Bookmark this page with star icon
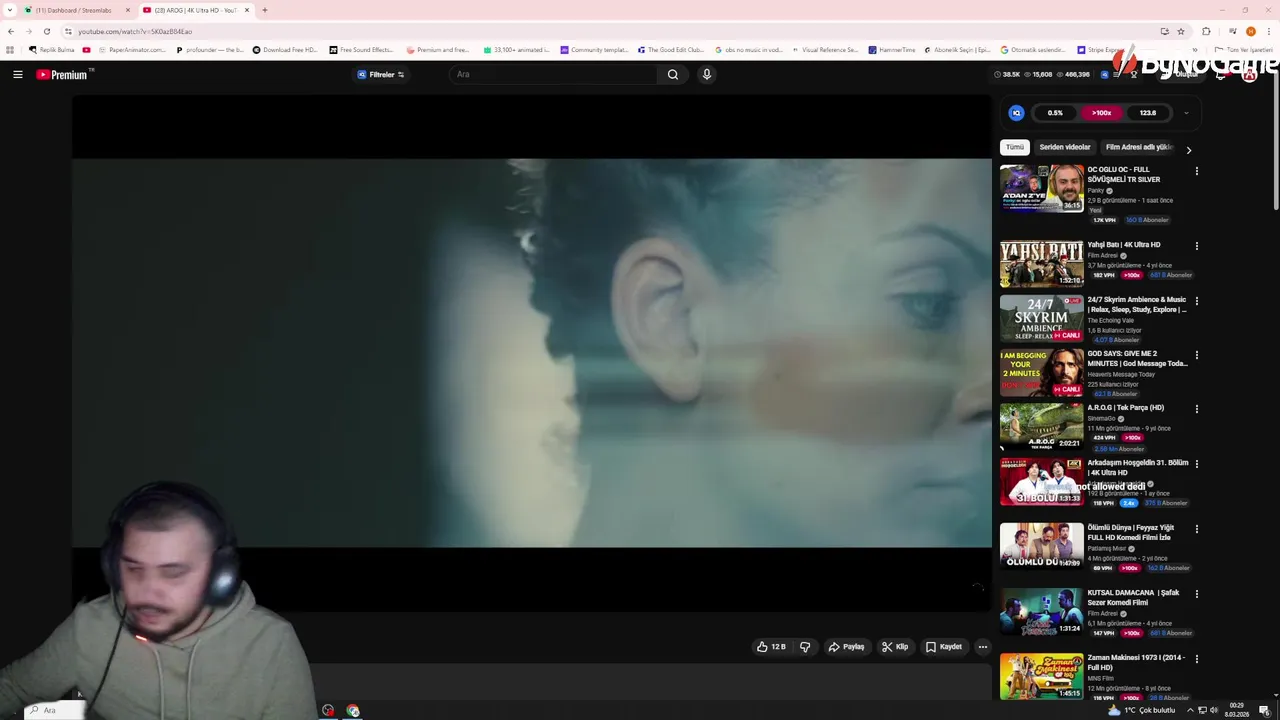Image resolution: width=1280 pixels, height=720 pixels. 1181,31
